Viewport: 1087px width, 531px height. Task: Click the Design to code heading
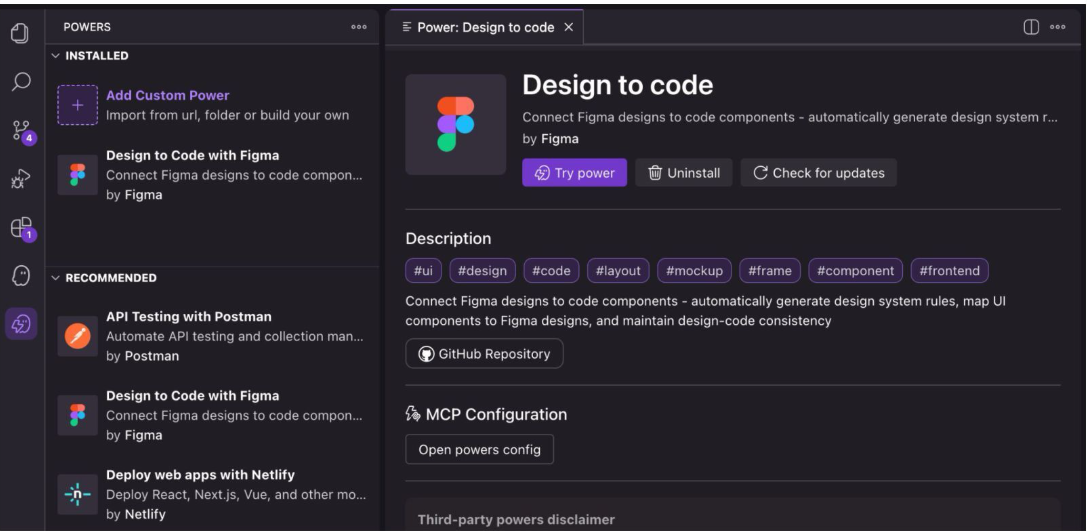coord(618,85)
